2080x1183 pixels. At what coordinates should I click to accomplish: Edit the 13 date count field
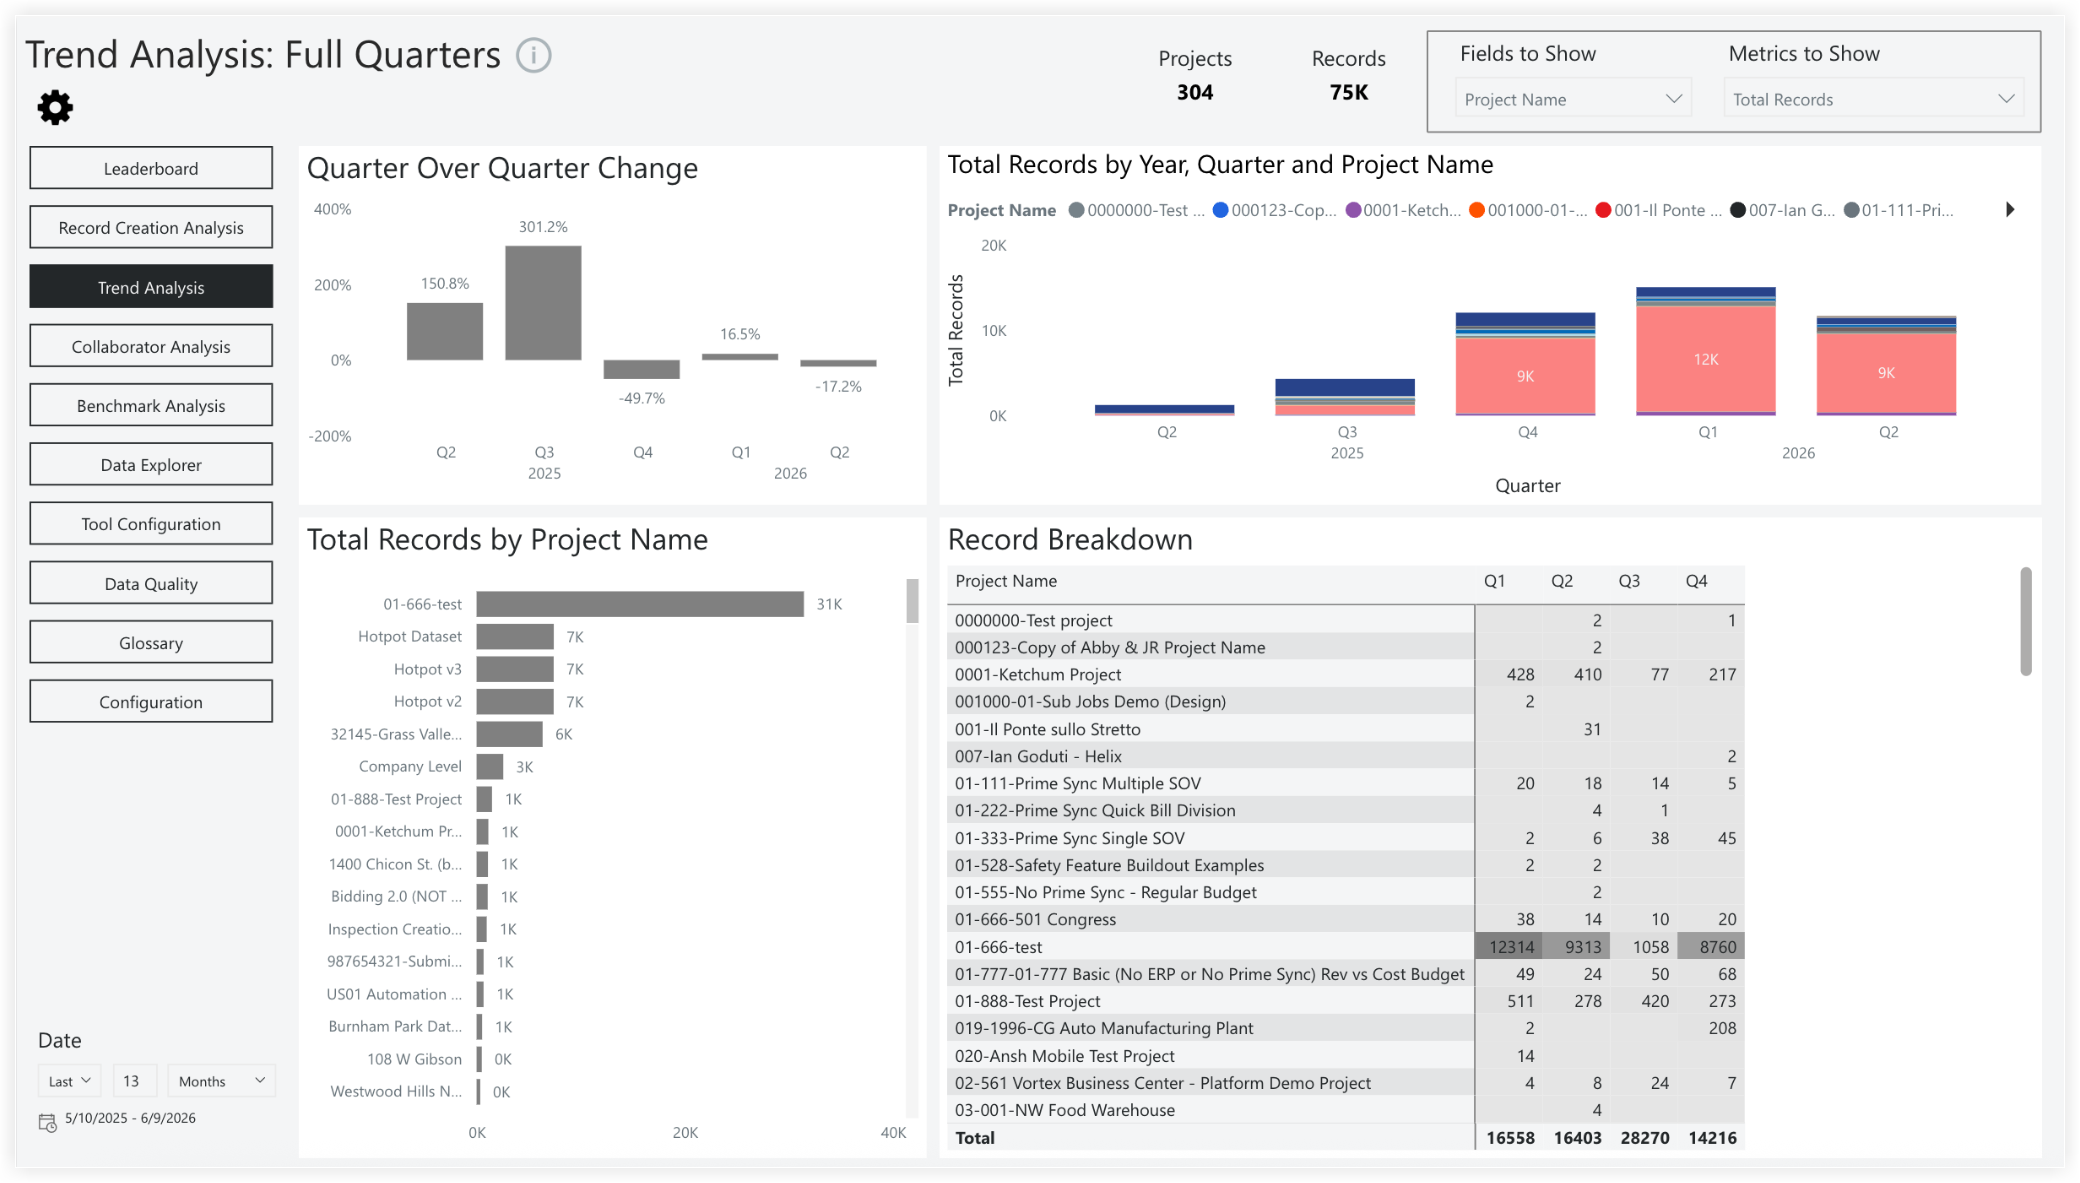[x=134, y=1081]
